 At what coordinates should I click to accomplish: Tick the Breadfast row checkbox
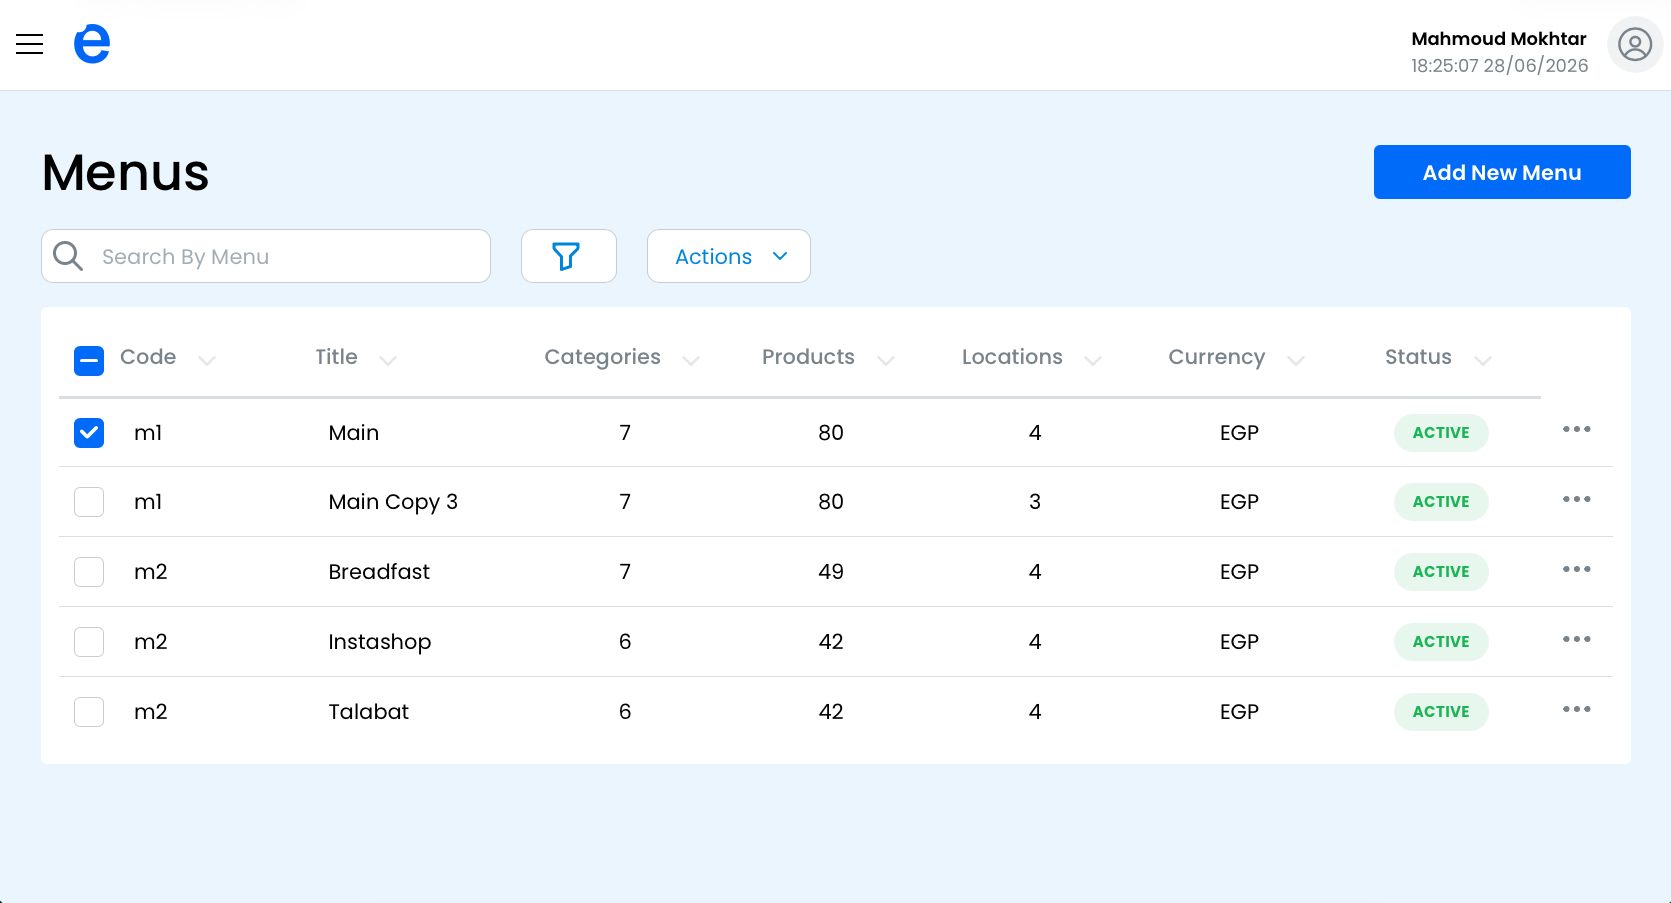(89, 572)
